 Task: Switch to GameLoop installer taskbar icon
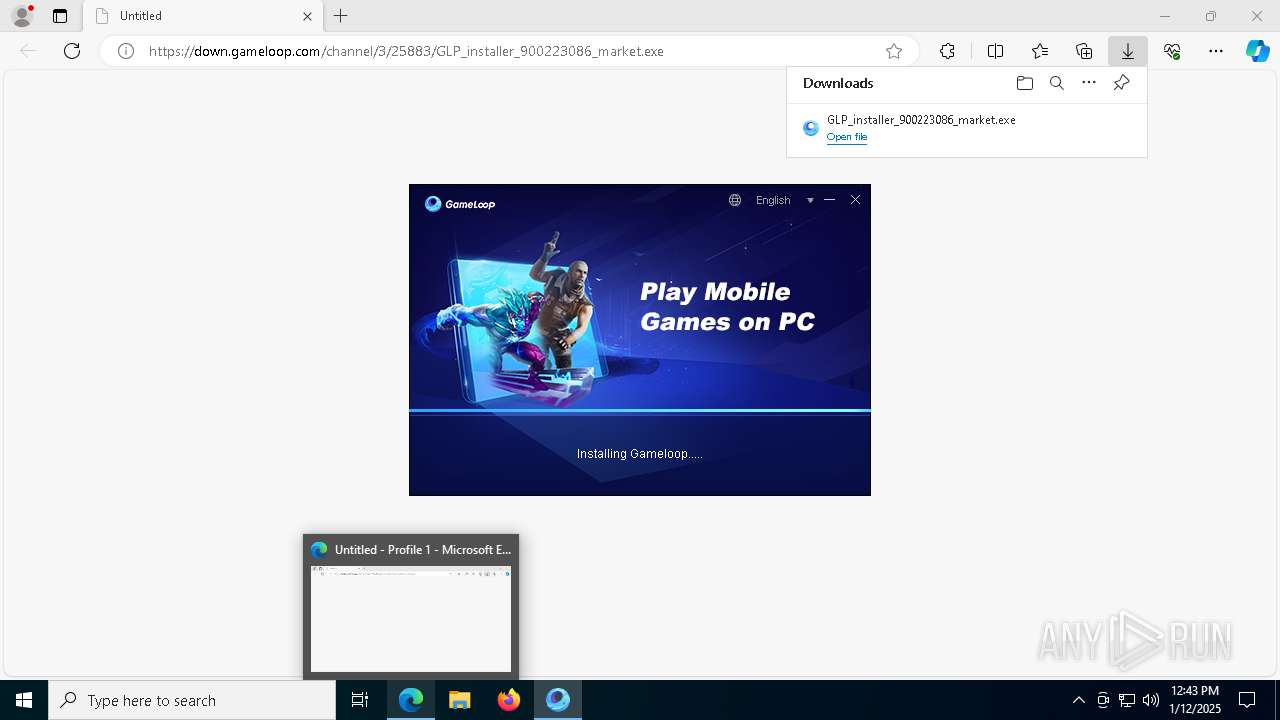[x=557, y=700]
